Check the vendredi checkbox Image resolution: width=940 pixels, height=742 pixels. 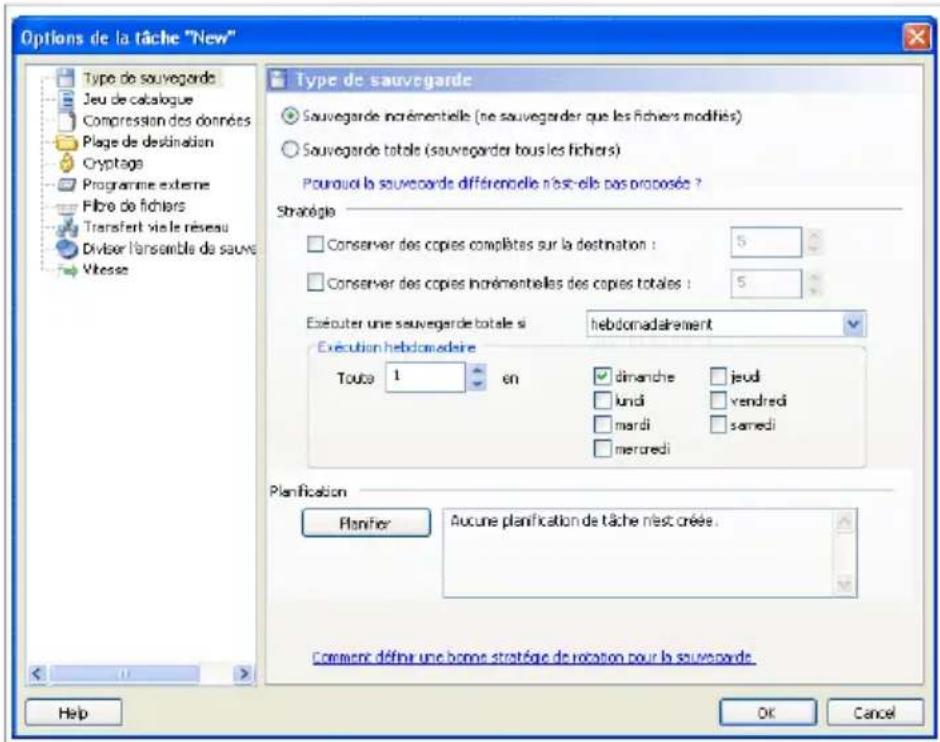point(718,400)
